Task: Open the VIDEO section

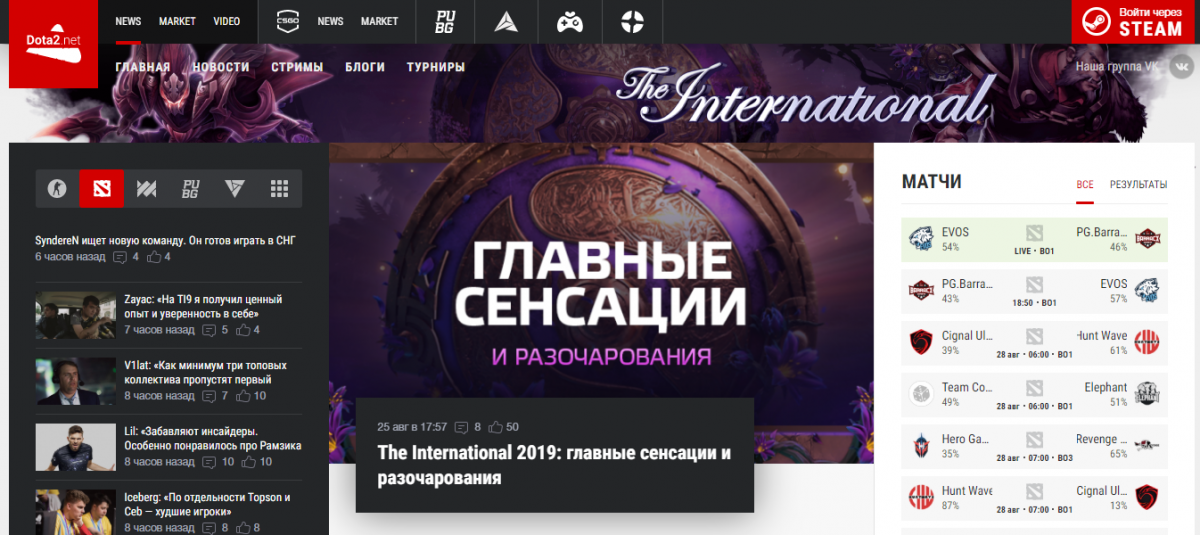Action: 227,21
